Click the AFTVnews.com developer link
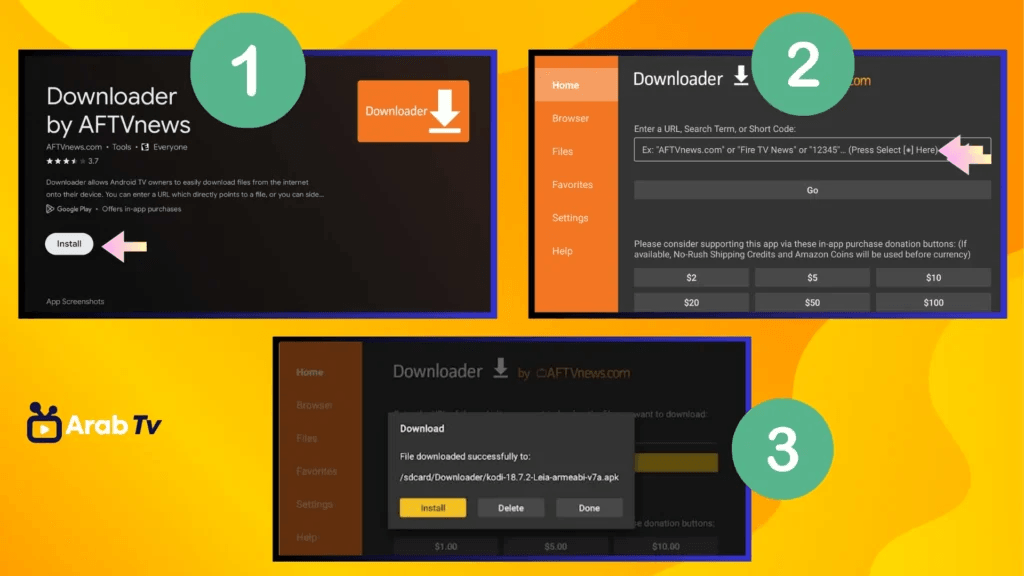The width and height of the screenshot is (1024, 576). pyautogui.click(x=75, y=147)
